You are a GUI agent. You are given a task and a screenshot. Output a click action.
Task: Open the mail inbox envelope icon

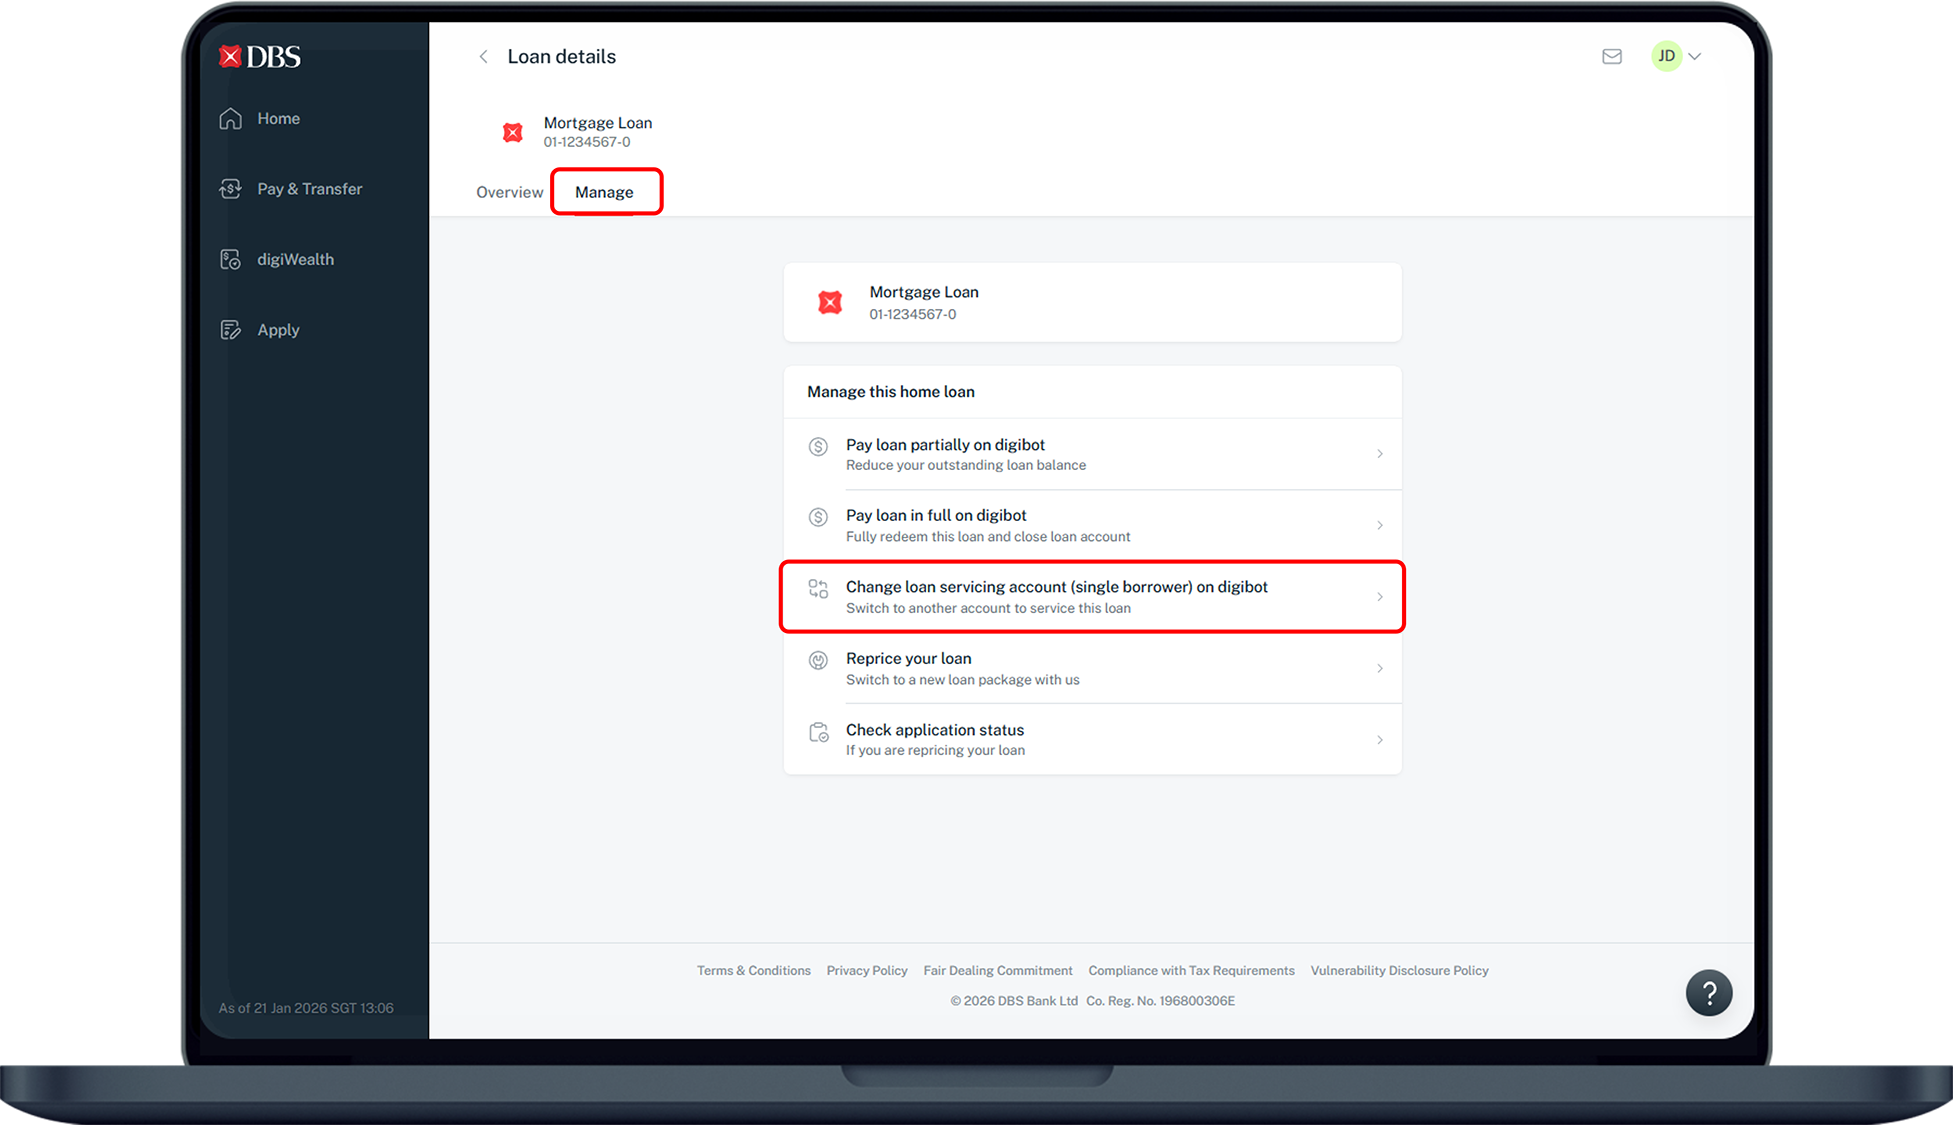click(x=1611, y=56)
